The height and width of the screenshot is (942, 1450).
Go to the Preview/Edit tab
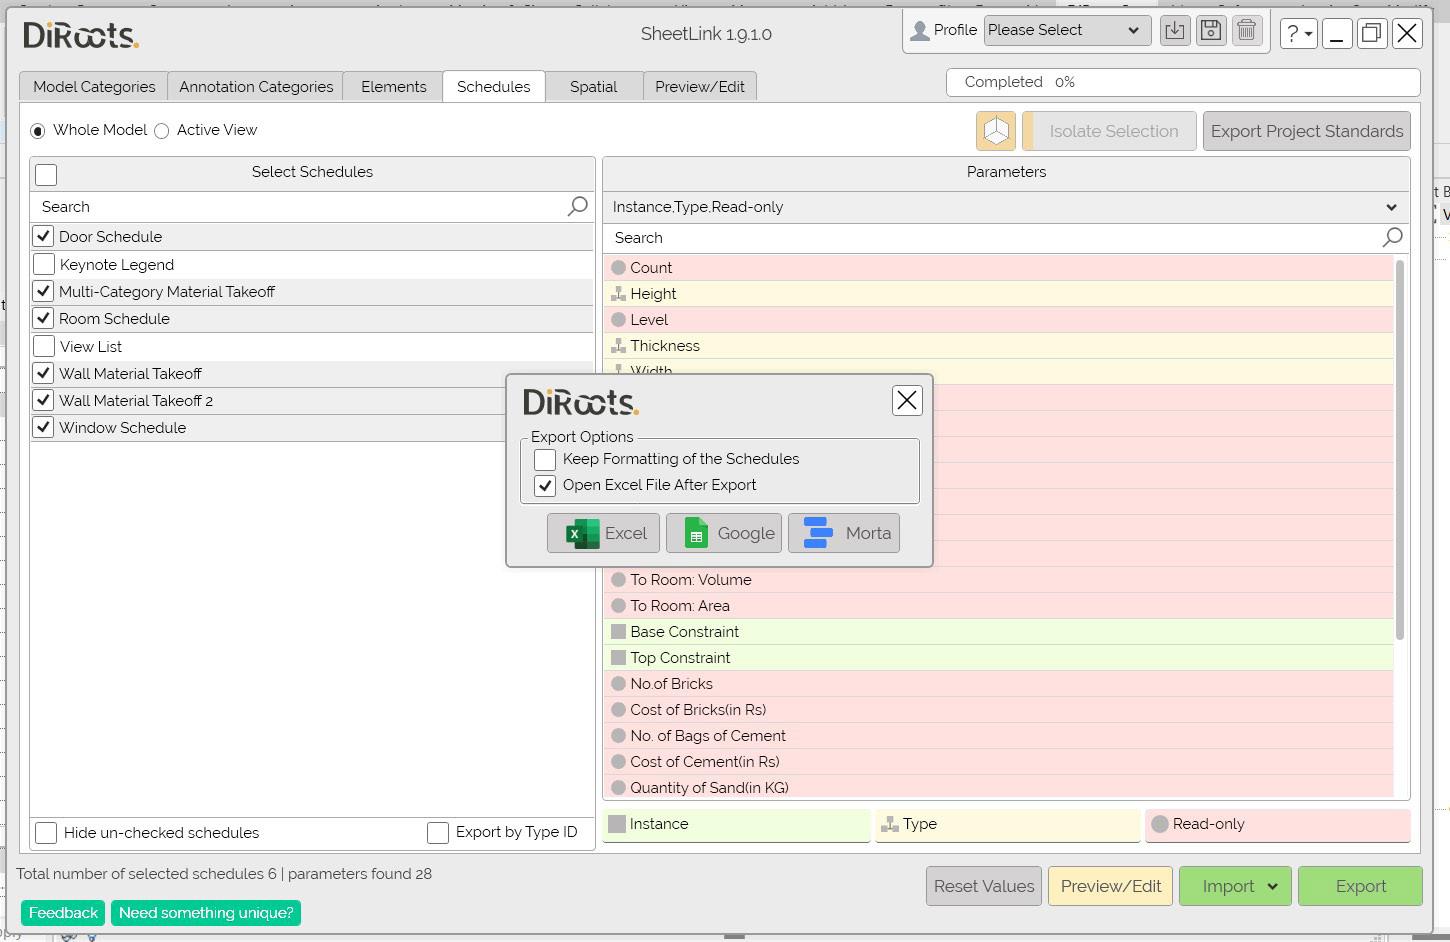[700, 87]
